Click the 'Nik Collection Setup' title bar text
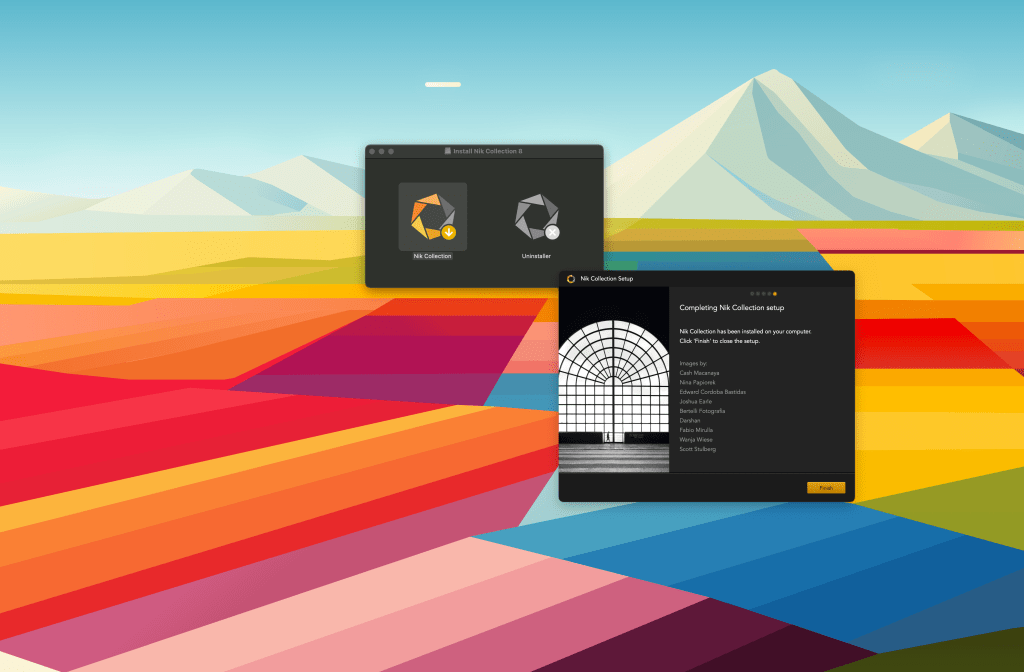Viewport: 1024px width, 672px height. [x=607, y=279]
